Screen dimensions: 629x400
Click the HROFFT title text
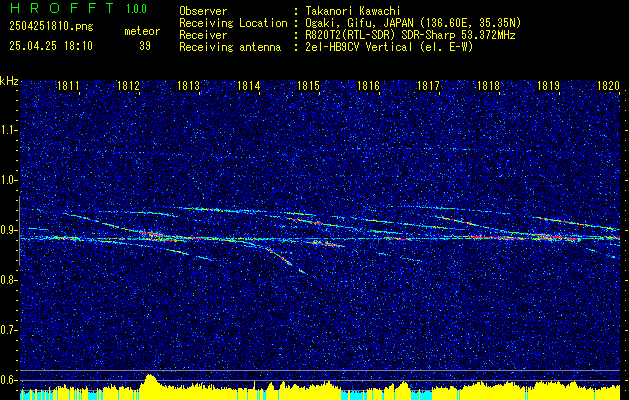coord(62,8)
